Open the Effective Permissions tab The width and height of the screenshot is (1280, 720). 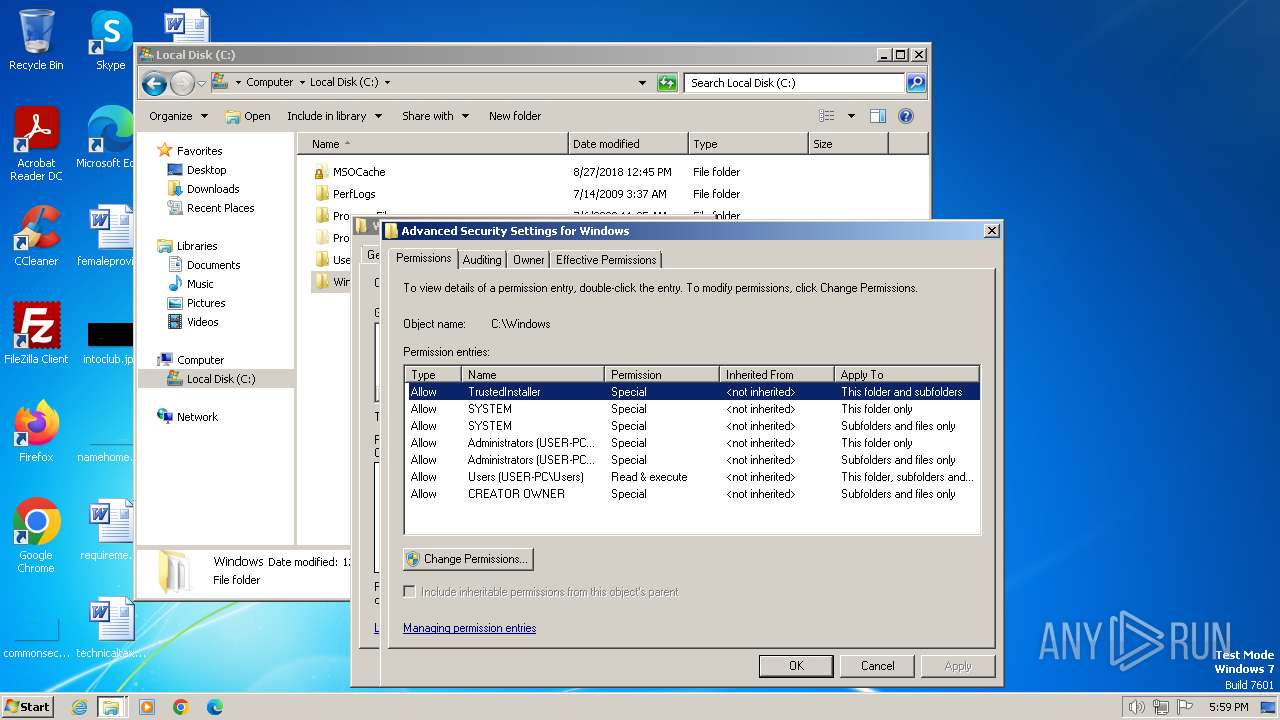tap(606, 260)
